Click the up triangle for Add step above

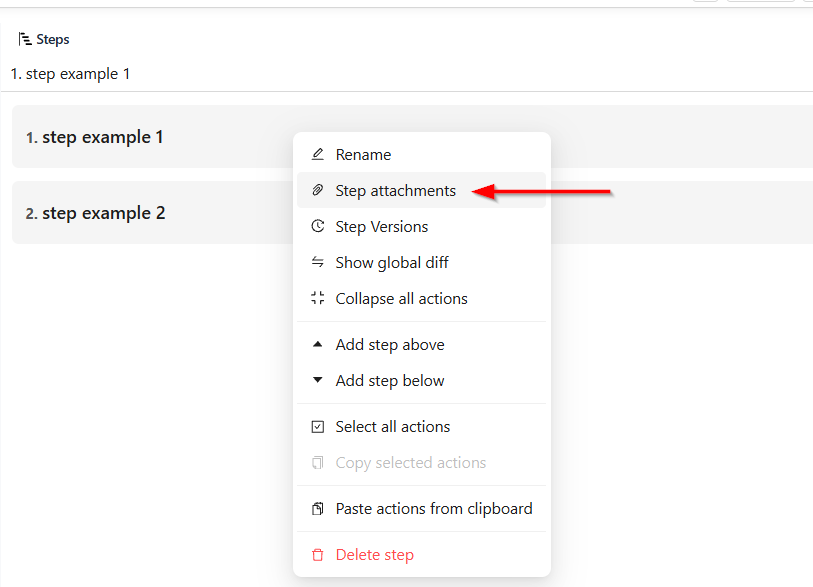pos(317,344)
